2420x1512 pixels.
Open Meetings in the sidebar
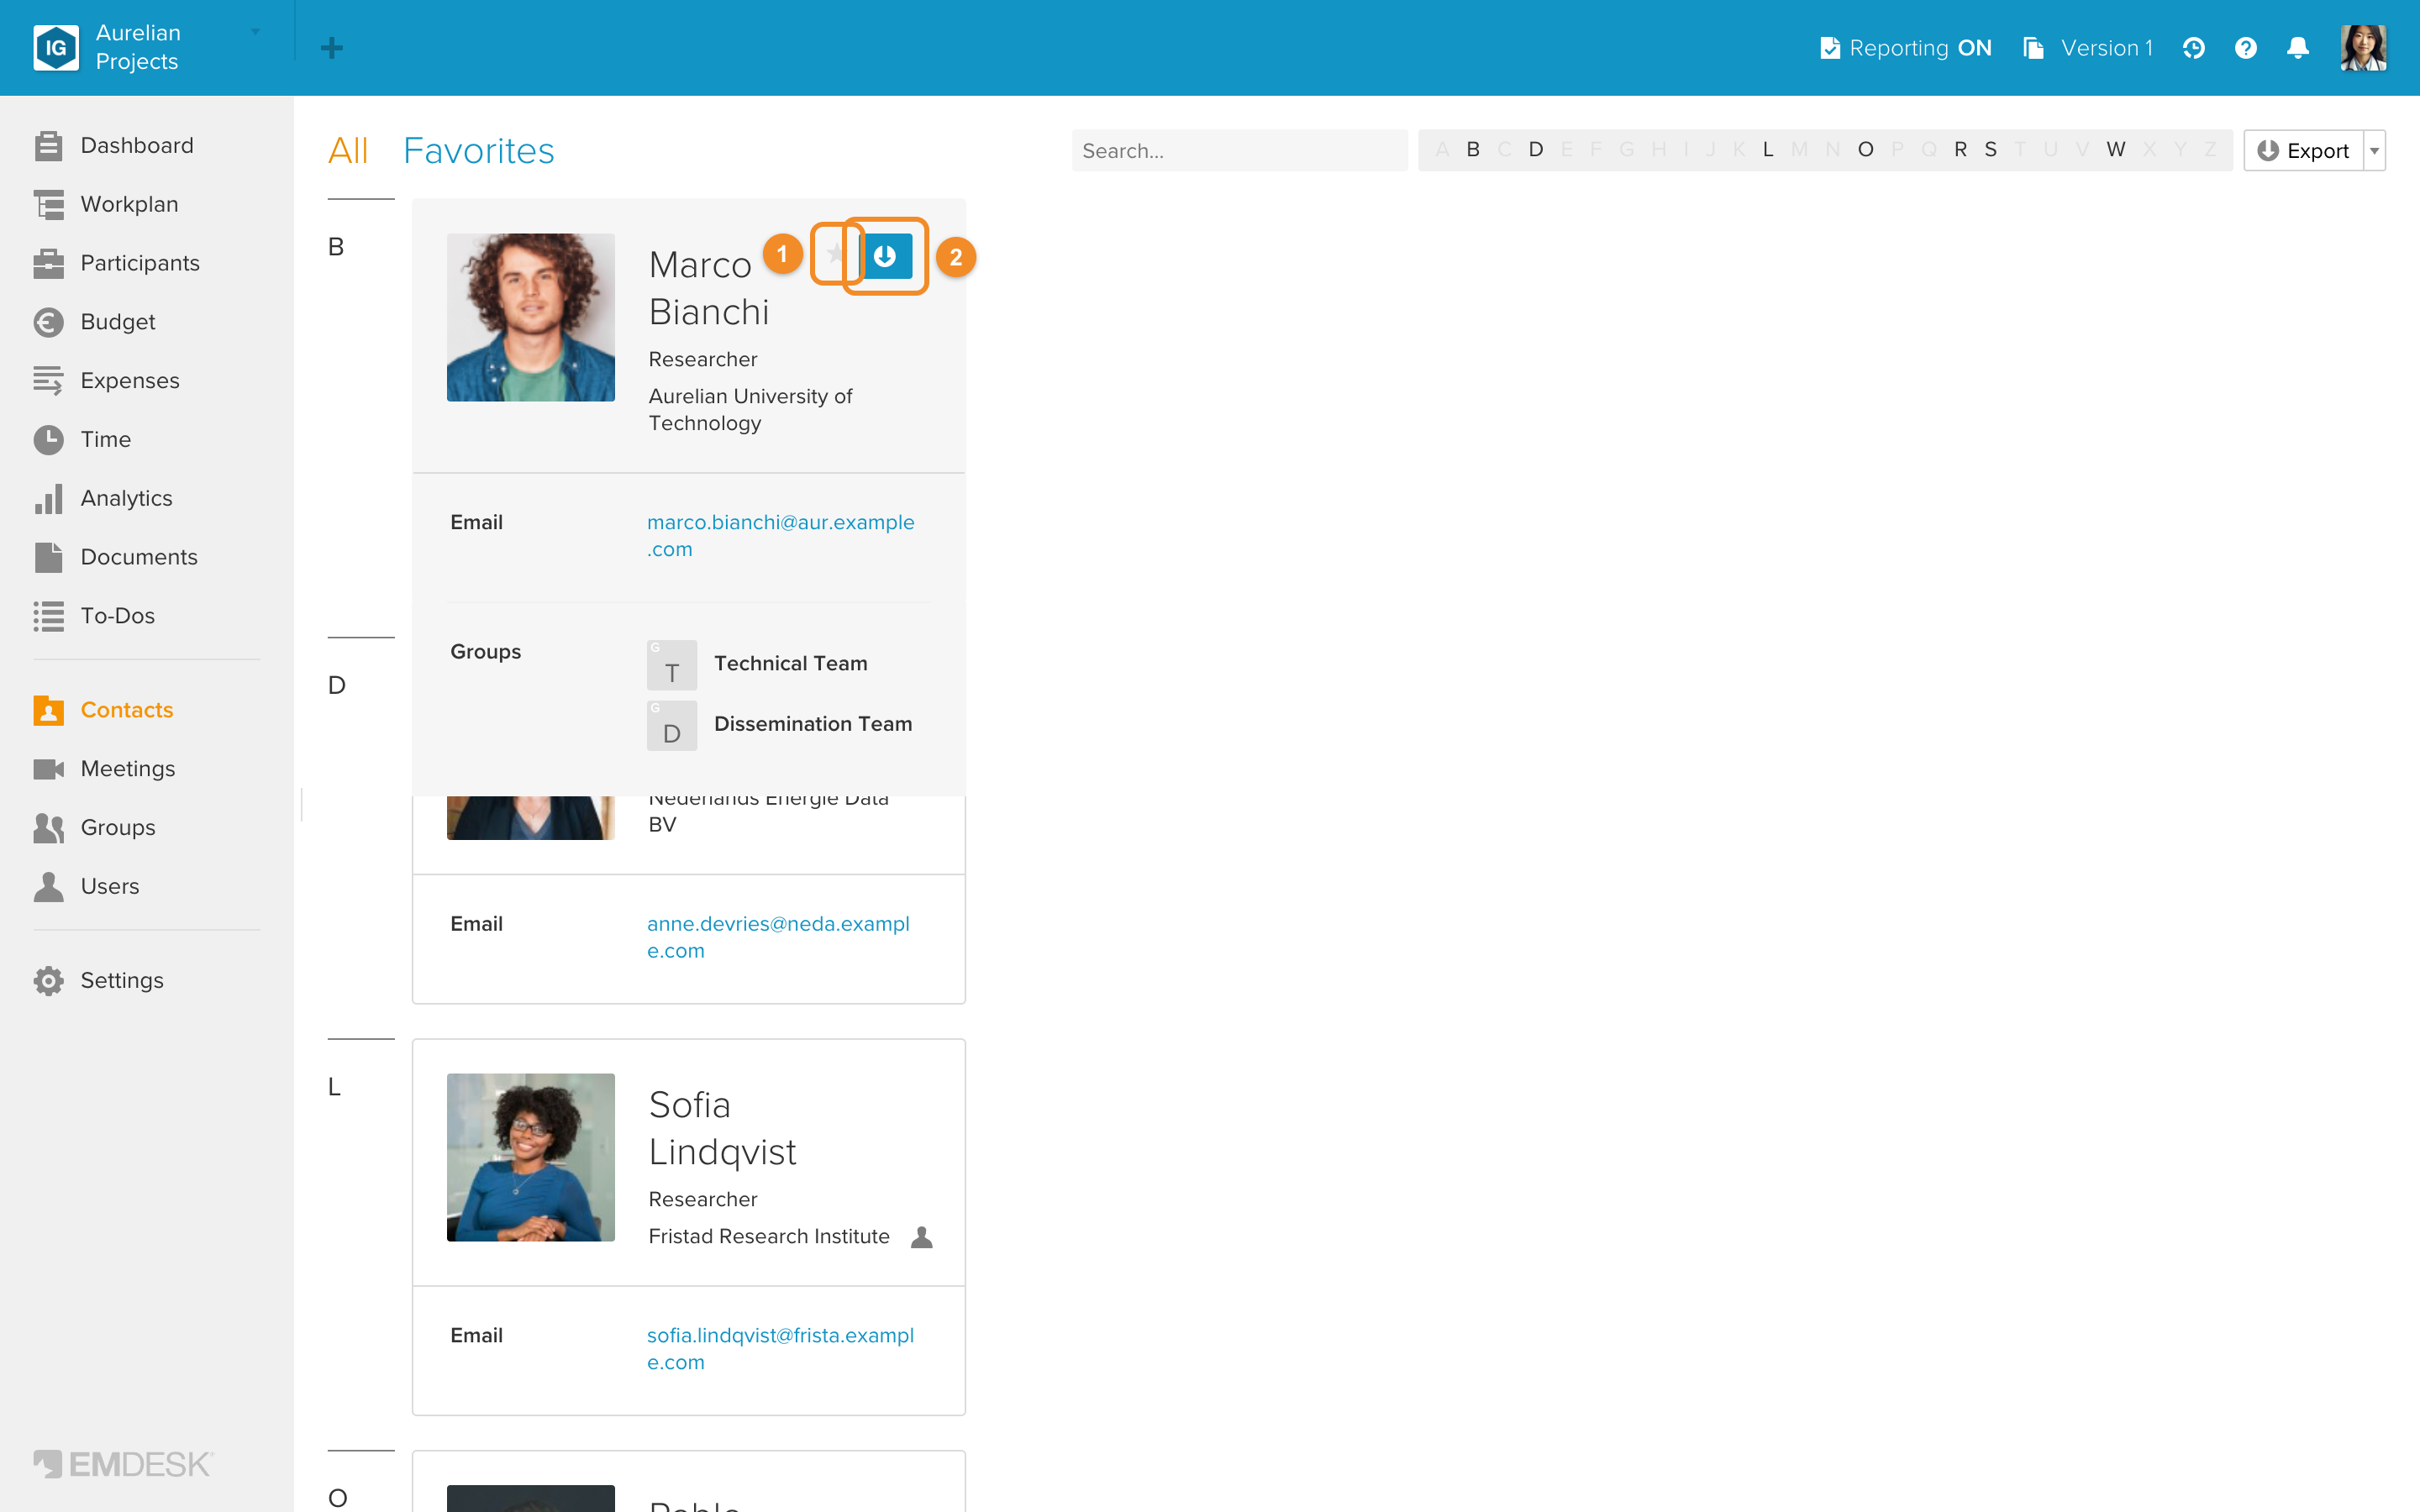click(104, 769)
